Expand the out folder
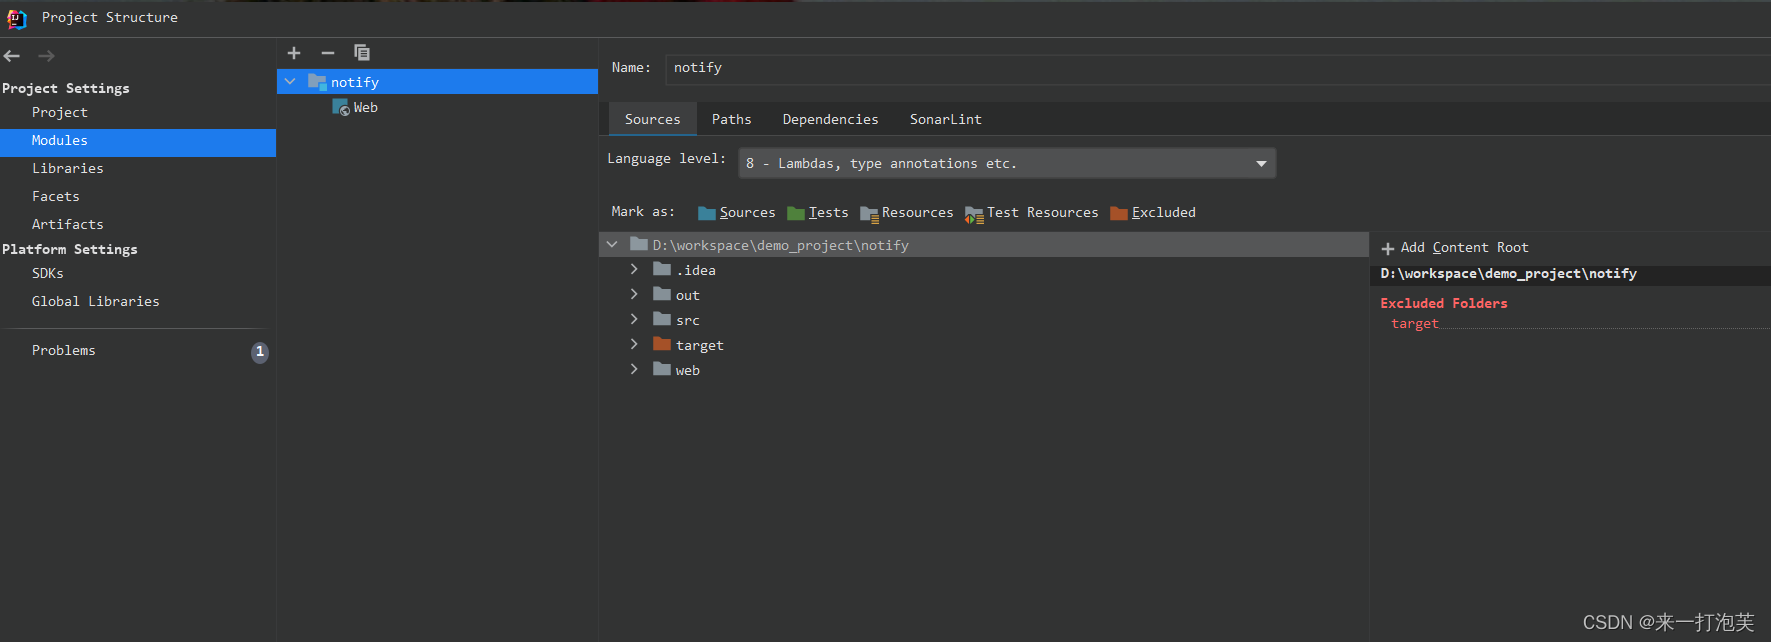The width and height of the screenshot is (1771, 642). (634, 294)
